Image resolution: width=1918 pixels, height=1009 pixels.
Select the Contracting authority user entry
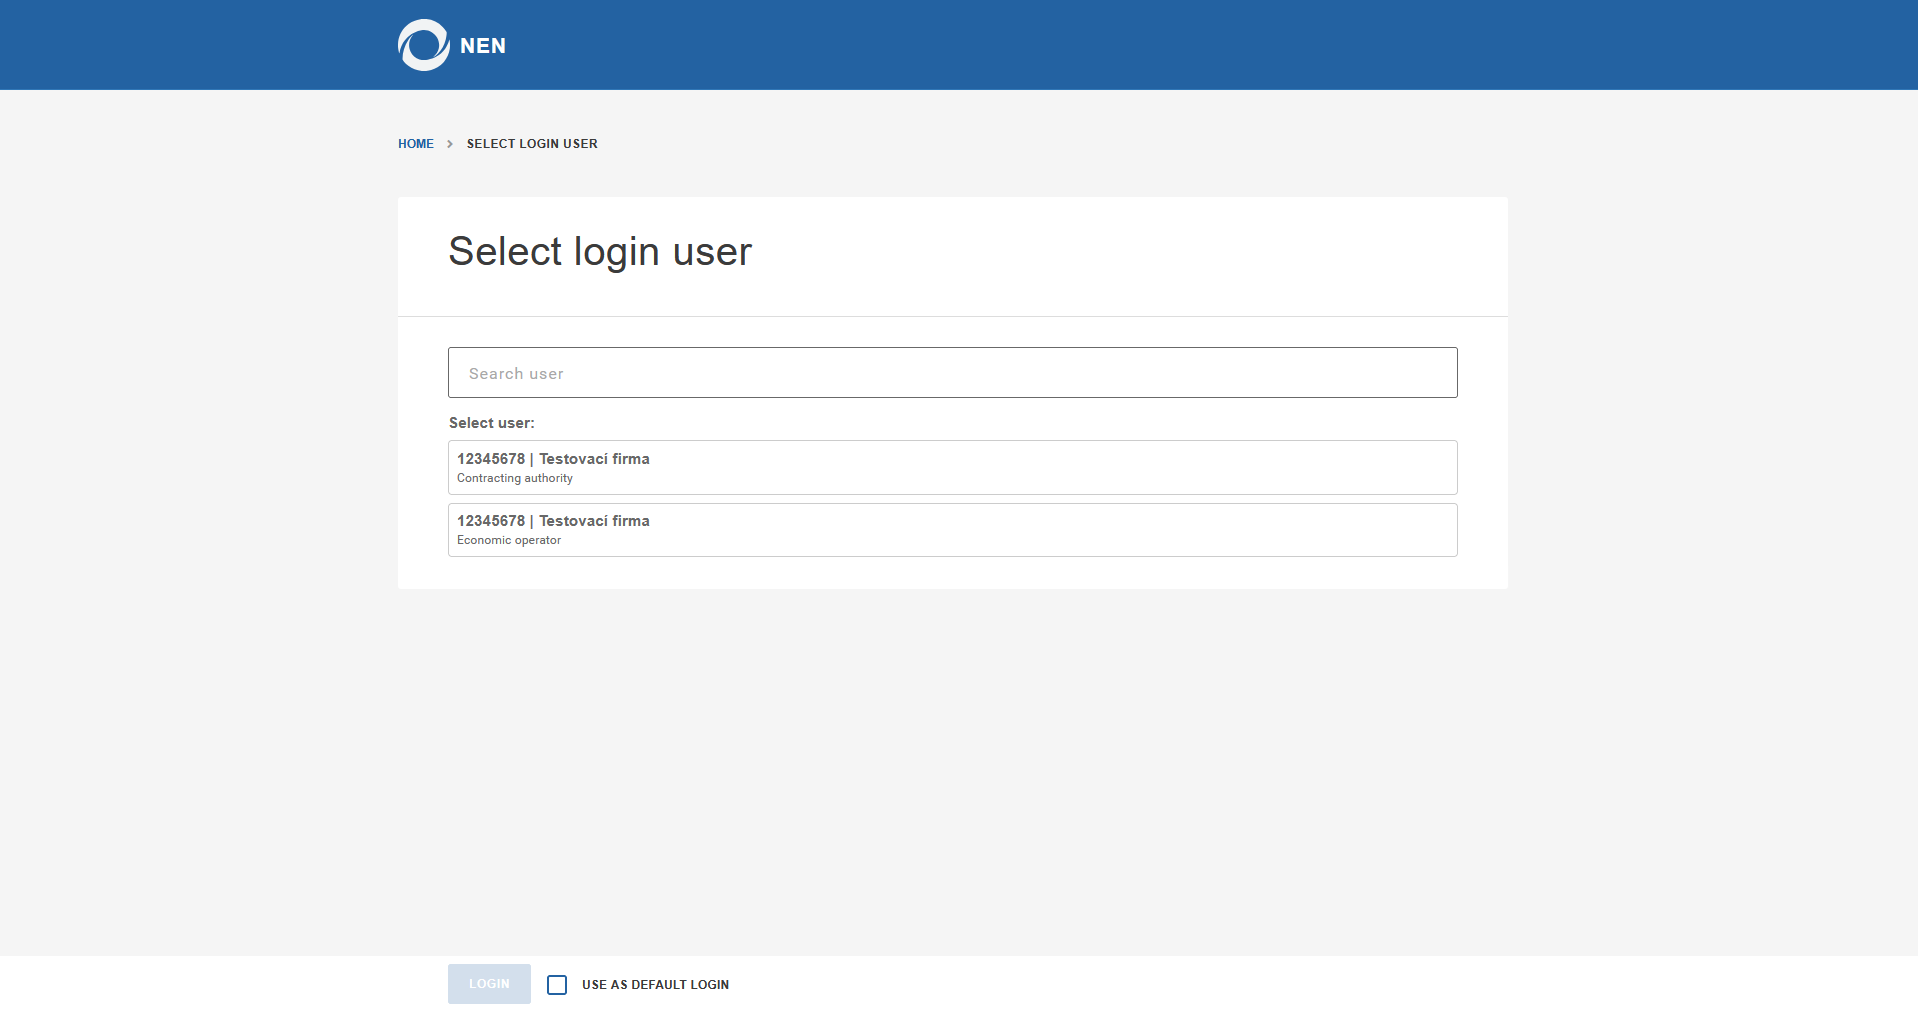point(952,467)
